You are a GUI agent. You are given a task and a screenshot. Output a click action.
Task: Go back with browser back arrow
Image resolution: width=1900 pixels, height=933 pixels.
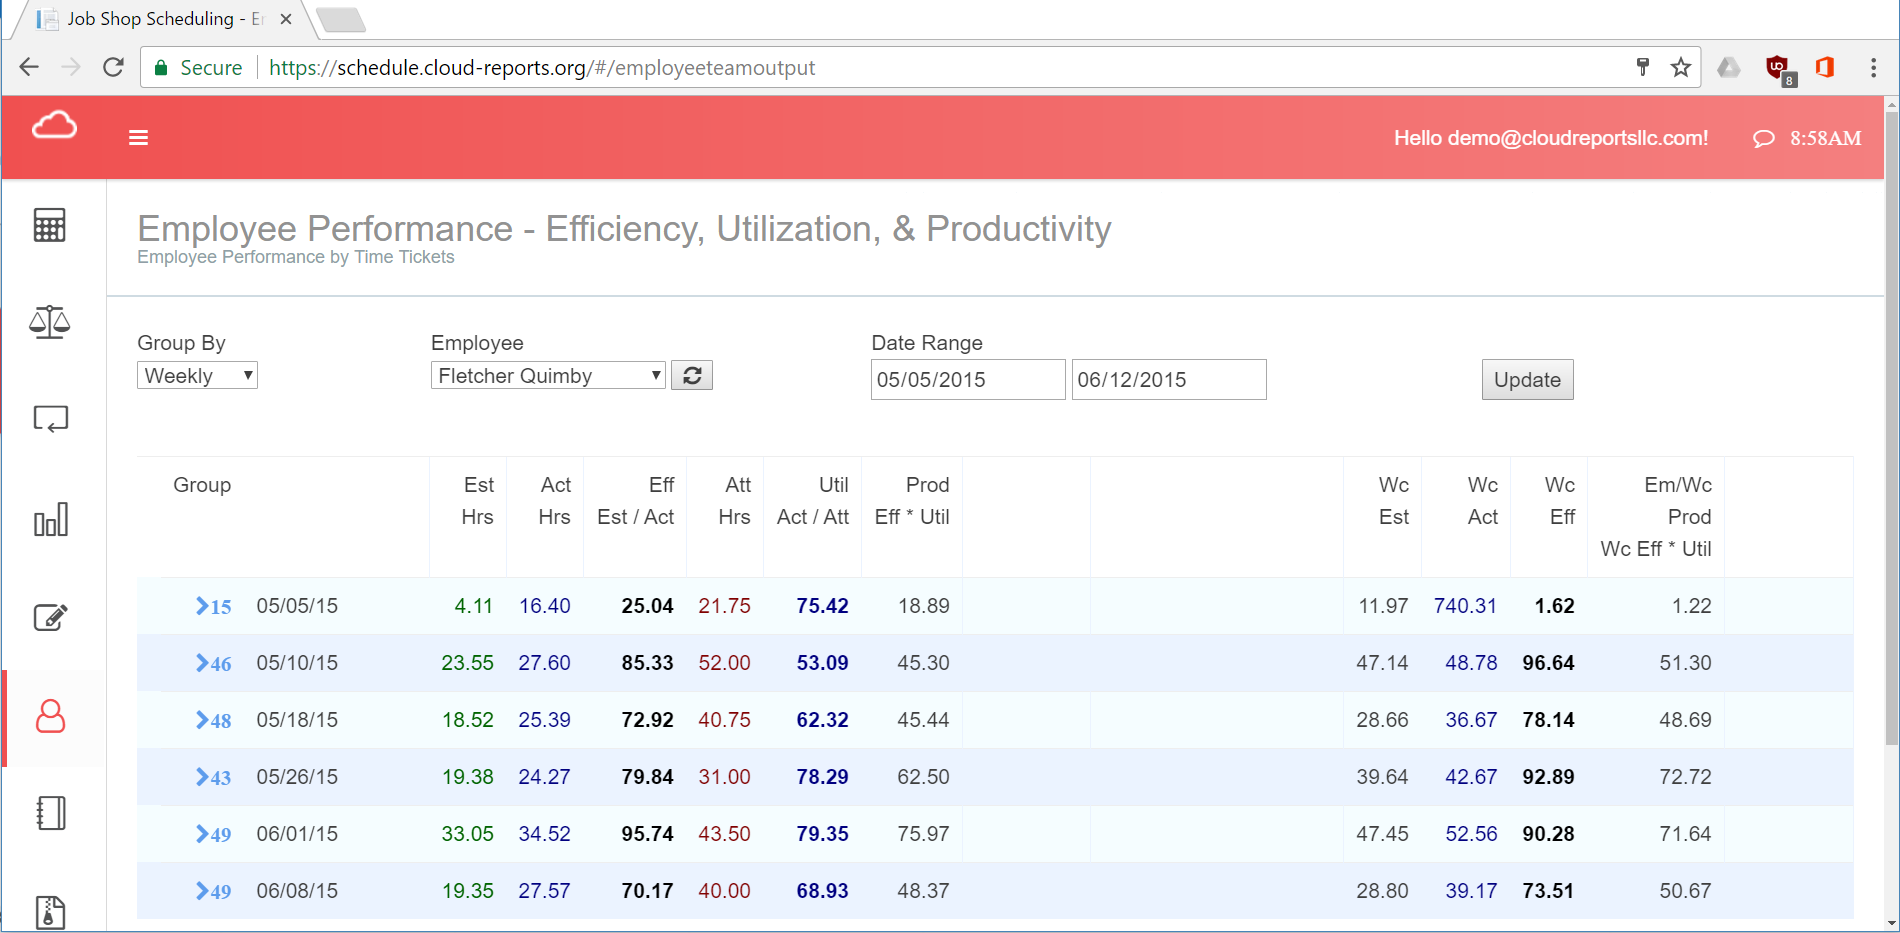[x=29, y=67]
